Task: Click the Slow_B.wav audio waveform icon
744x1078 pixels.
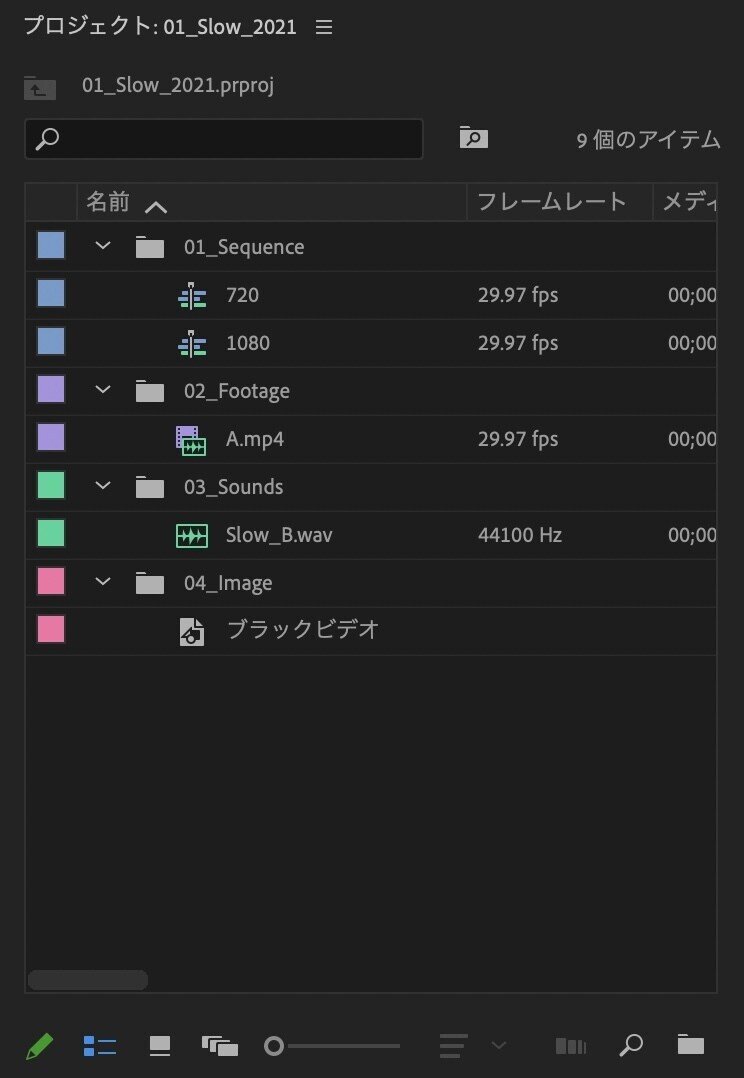Action: point(193,534)
